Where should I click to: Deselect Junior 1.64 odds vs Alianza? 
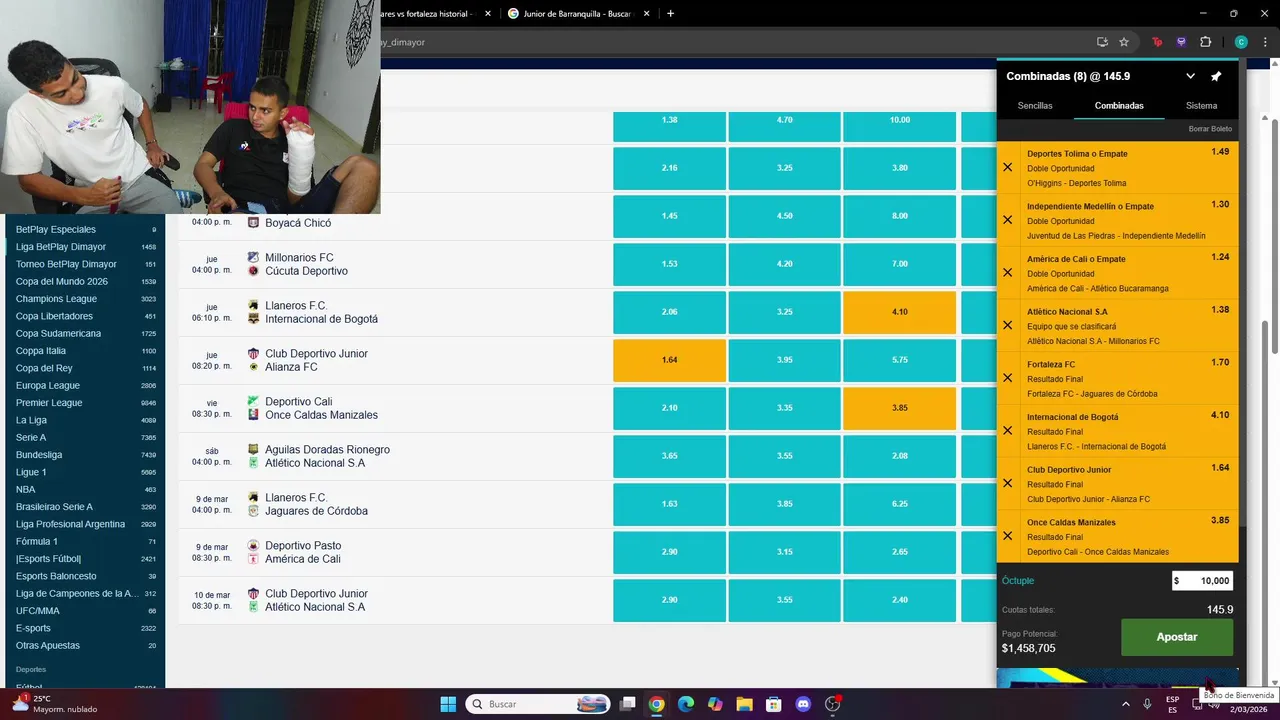[669, 360]
